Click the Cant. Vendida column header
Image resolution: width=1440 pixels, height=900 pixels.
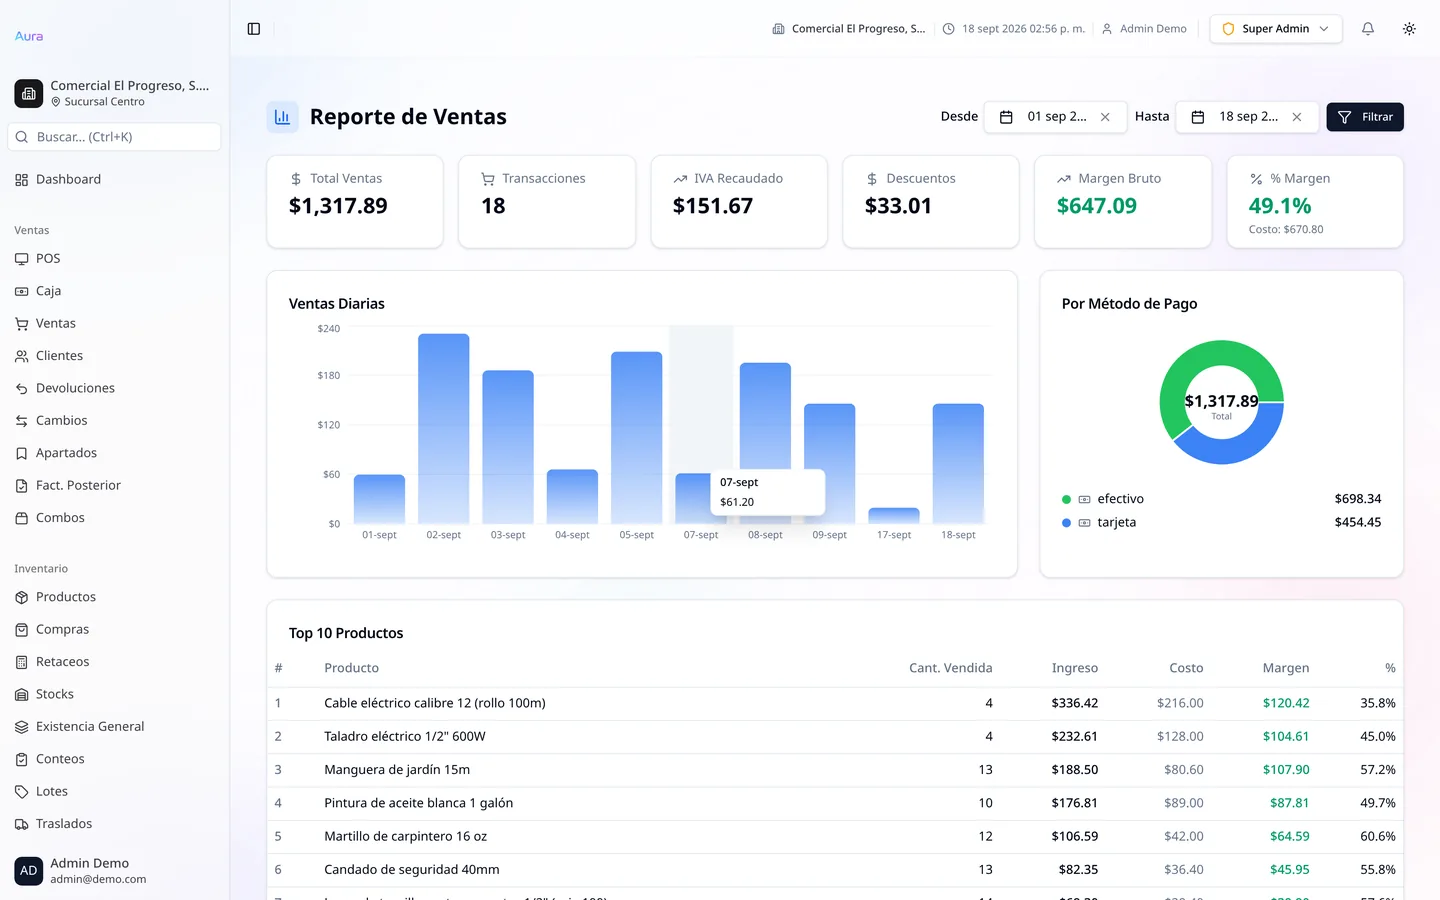click(951, 668)
